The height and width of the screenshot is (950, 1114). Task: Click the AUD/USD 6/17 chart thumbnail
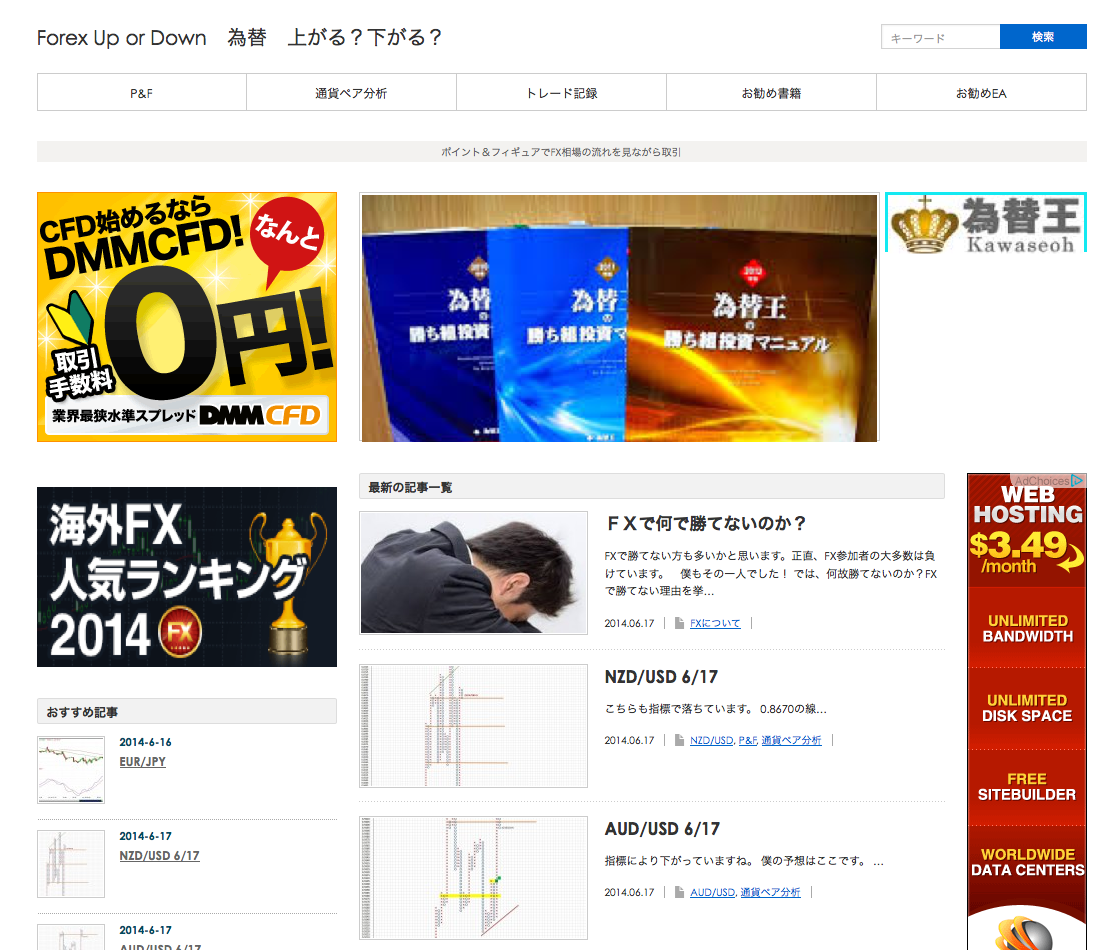[x=473, y=878]
